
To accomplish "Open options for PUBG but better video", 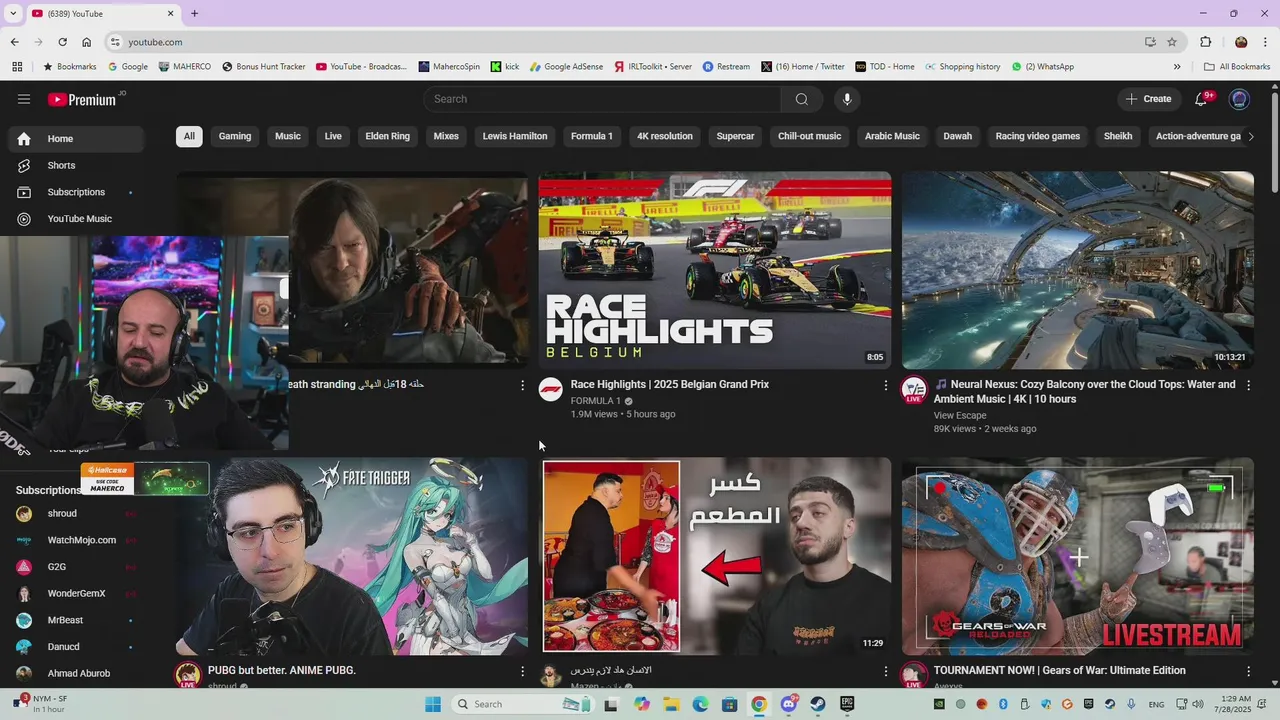I will point(522,671).
